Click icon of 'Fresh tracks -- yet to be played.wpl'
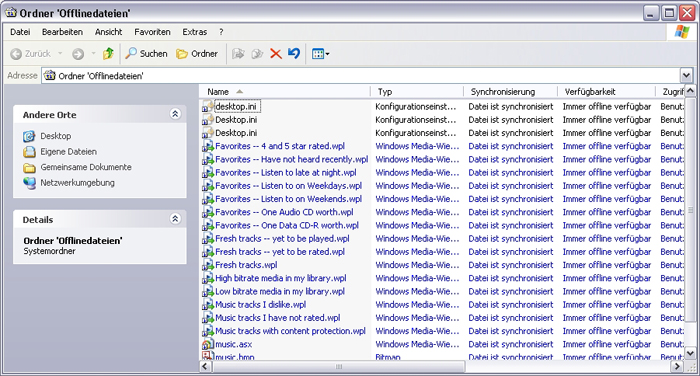The image size is (700, 376). click(x=208, y=239)
